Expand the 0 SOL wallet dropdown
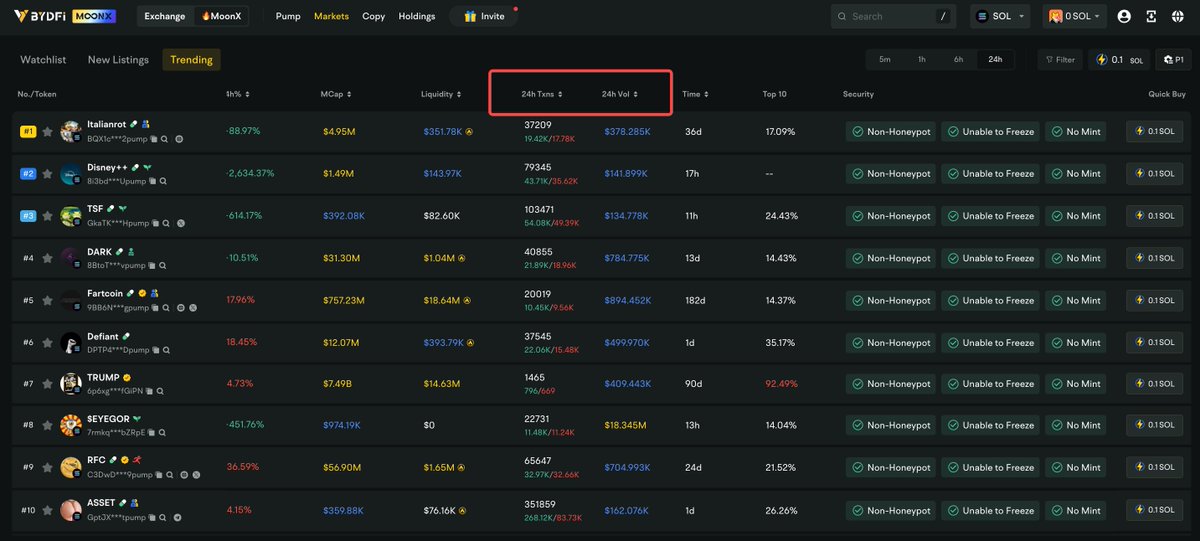Image resolution: width=1200 pixels, height=541 pixels. point(1076,16)
